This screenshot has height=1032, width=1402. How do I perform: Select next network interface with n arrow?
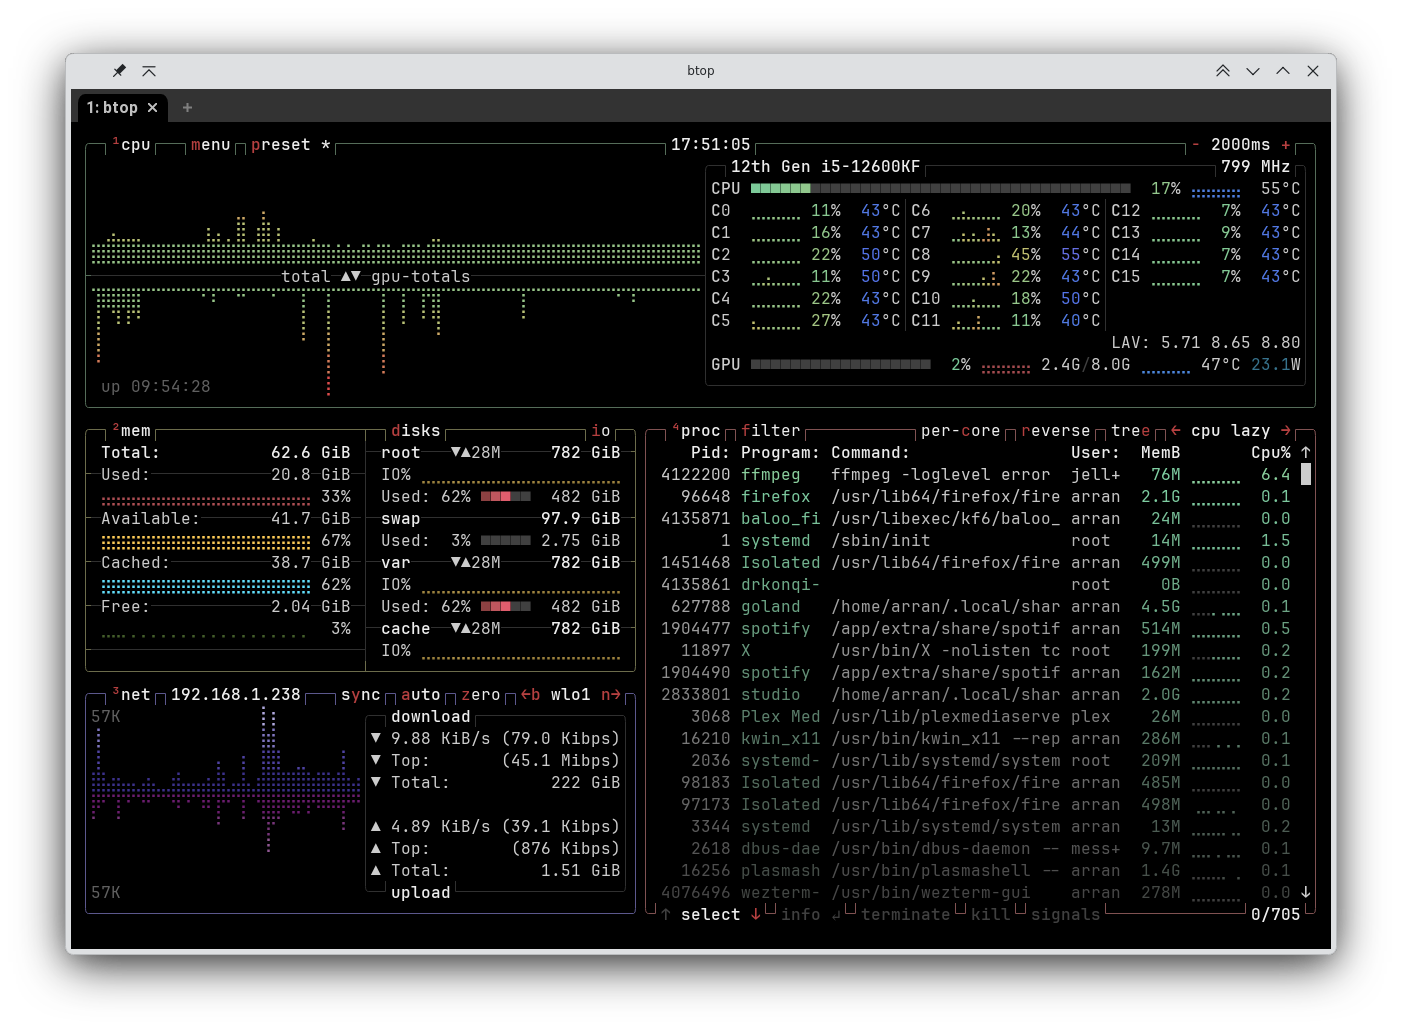pyautogui.click(x=611, y=695)
